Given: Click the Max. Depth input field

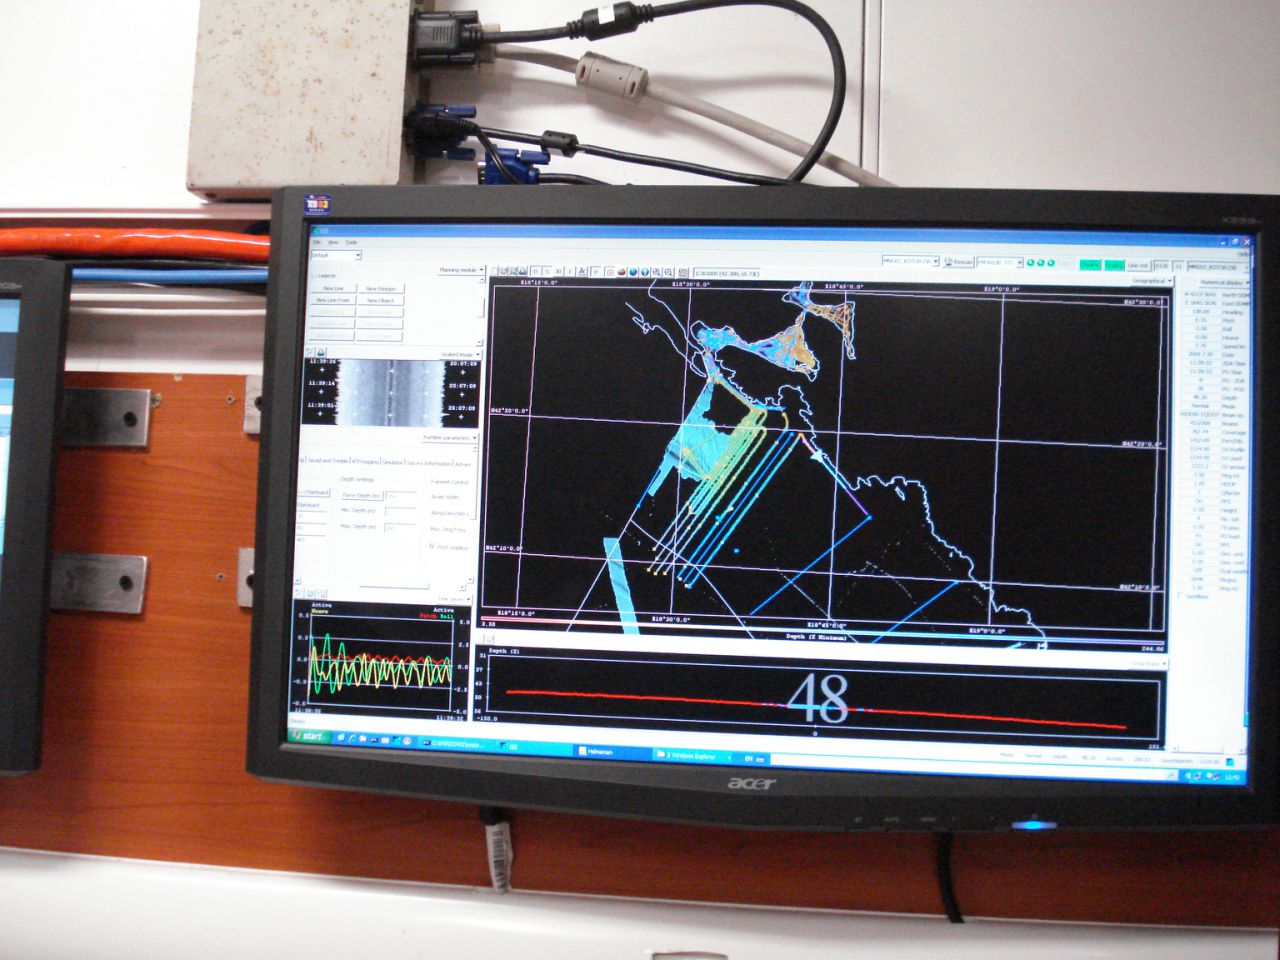Looking at the screenshot, I should [400, 527].
